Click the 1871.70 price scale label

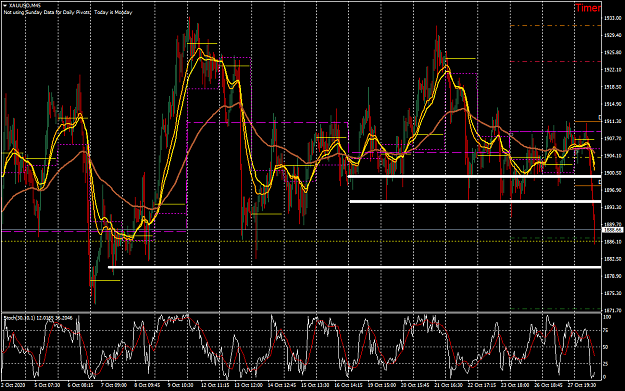point(613,310)
